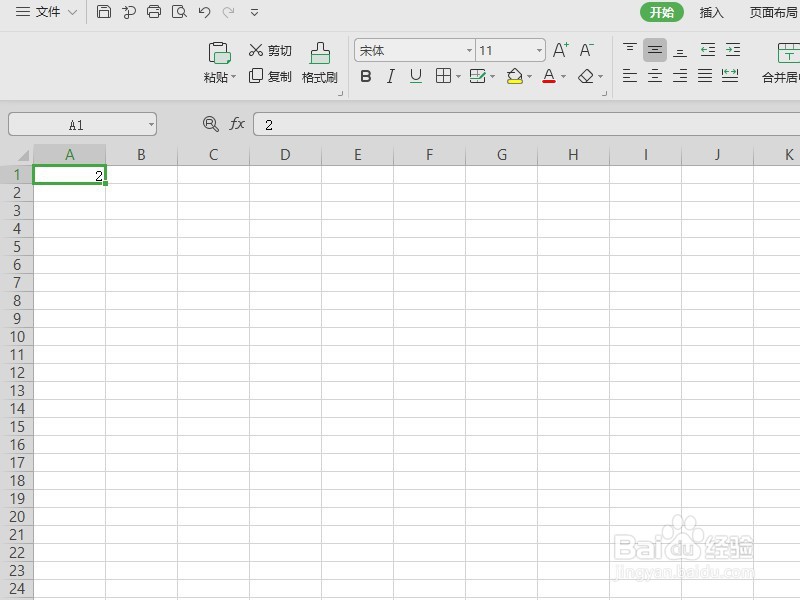
Task: Click the zoom magnifier beside fx
Action: click(x=210, y=123)
